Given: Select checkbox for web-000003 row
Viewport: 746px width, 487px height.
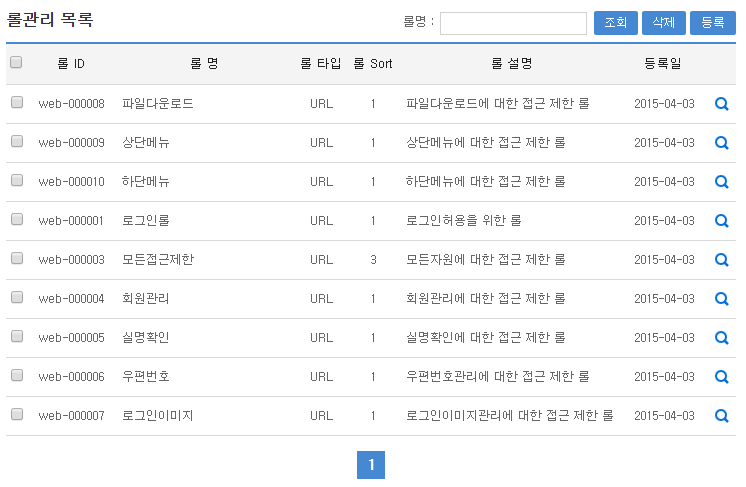Looking at the screenshot, I should coord(17,259).
